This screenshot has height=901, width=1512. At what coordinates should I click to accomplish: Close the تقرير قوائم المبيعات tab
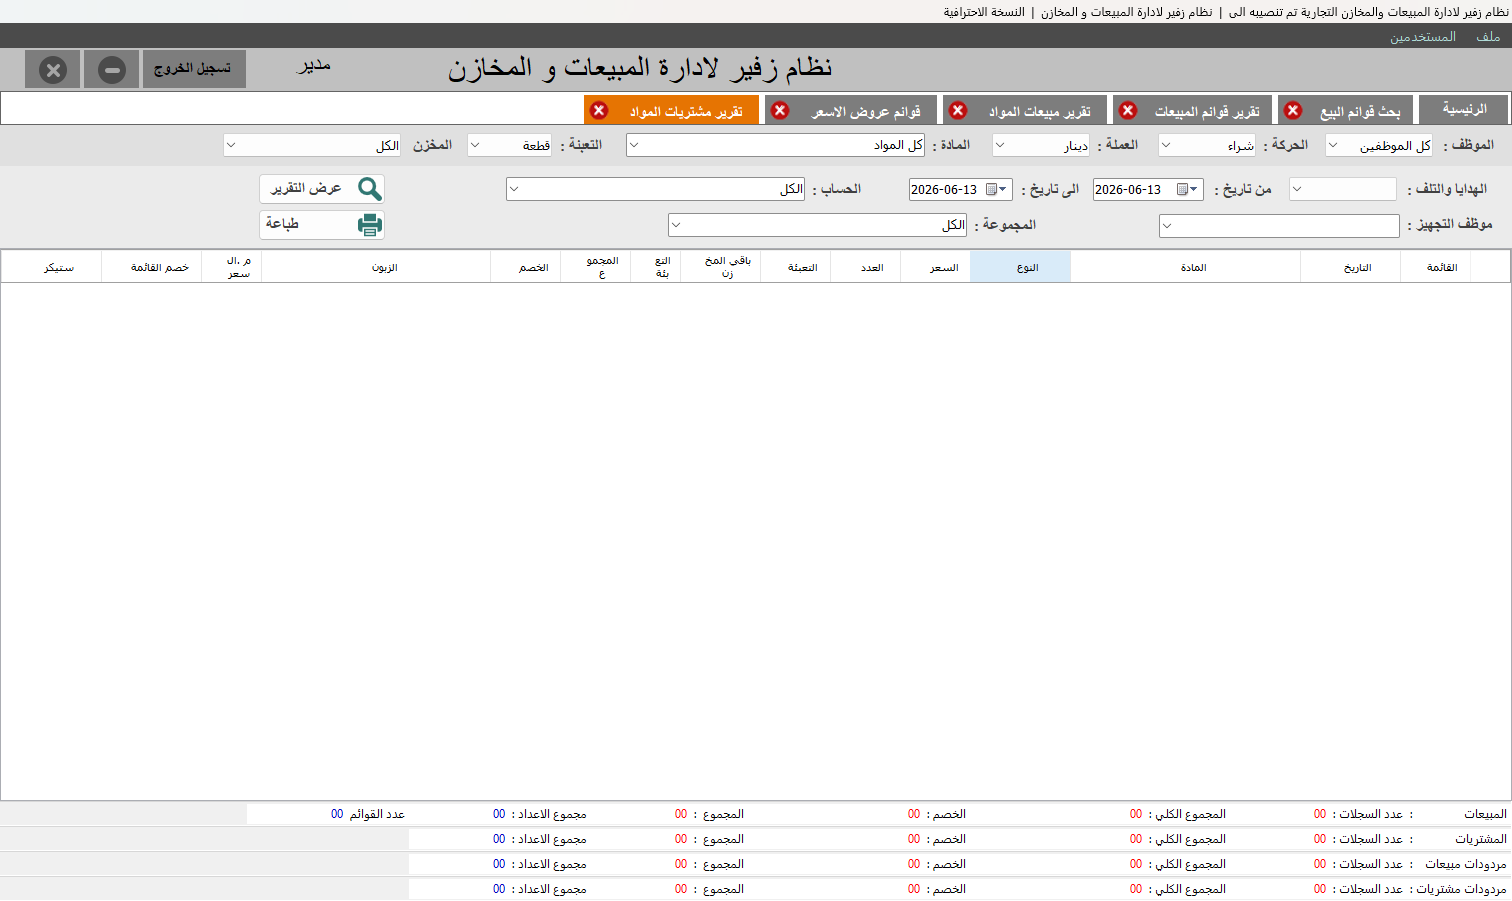click(x=1128, y=110)
